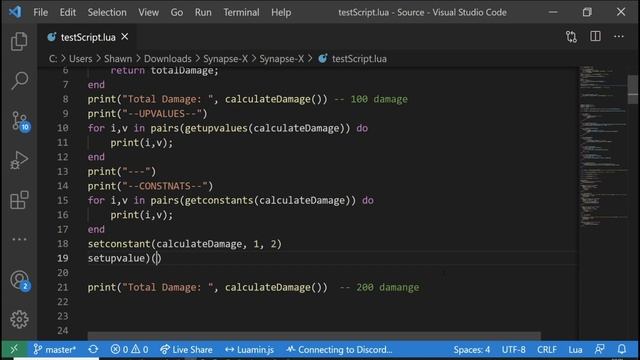640x360 pixels.
Task: Open the View menu
Action: pos(149,12)
